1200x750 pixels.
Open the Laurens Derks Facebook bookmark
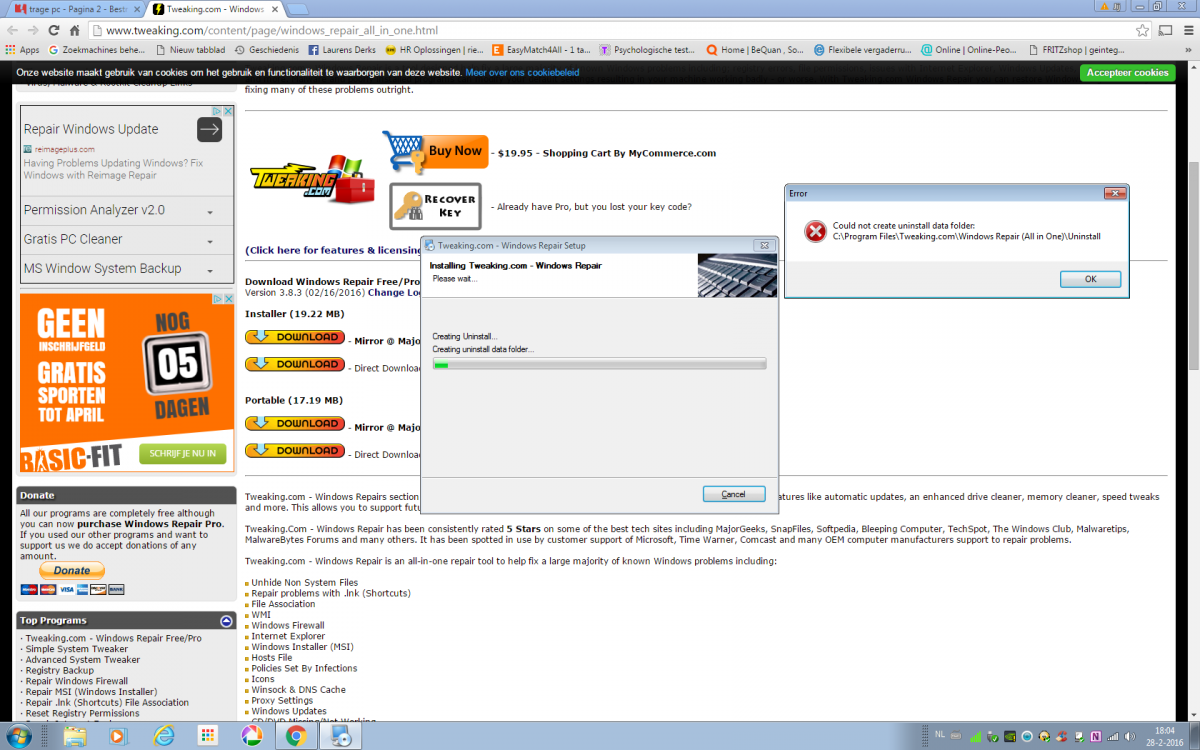[341, 49]
